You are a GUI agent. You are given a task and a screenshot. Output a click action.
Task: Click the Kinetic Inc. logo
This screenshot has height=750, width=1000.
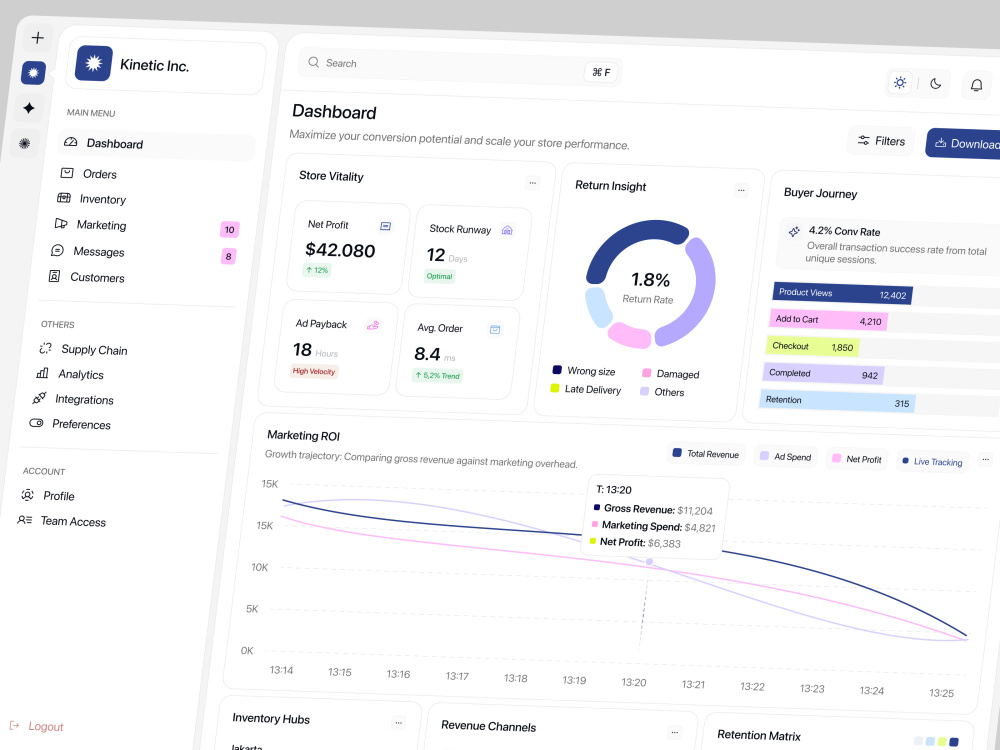tap(94, 63)
